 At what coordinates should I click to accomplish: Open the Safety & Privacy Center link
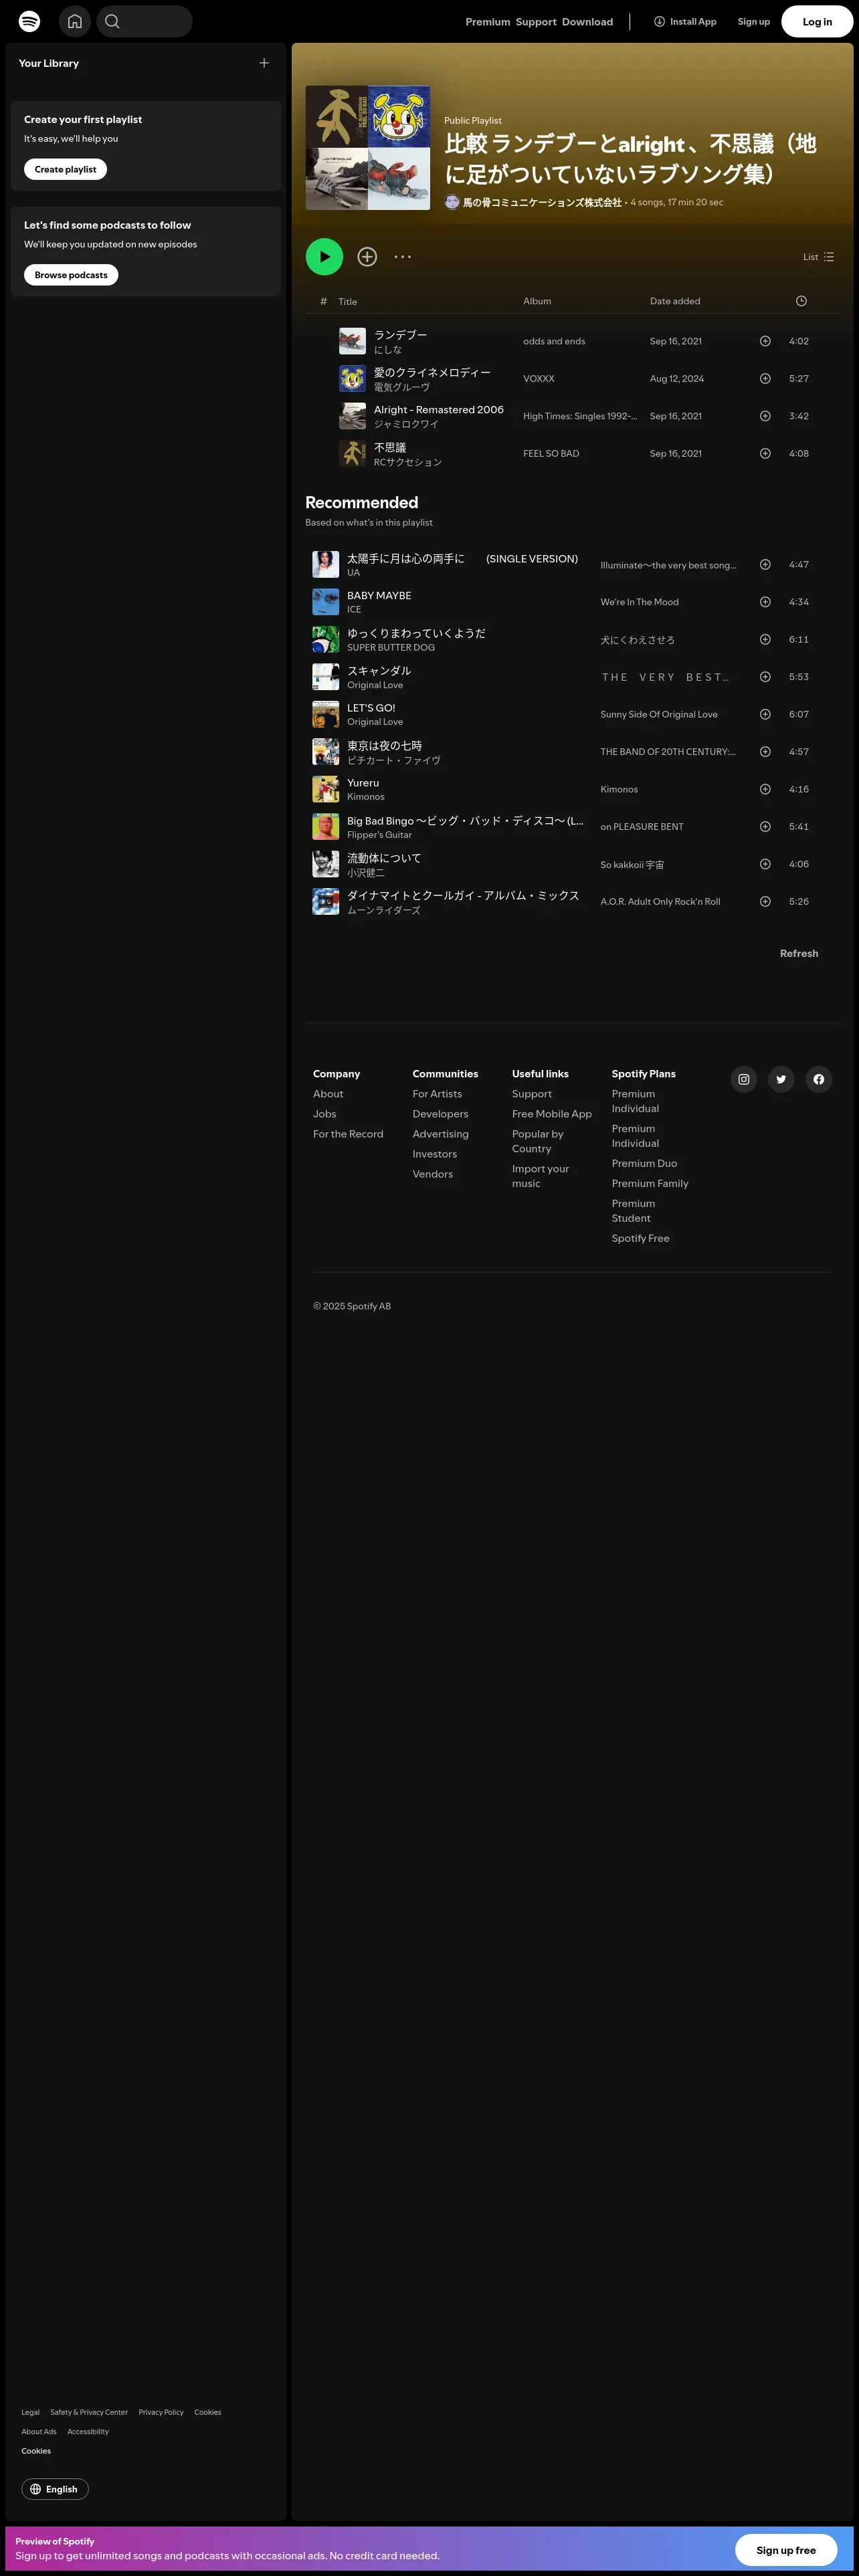point(89,2412)
